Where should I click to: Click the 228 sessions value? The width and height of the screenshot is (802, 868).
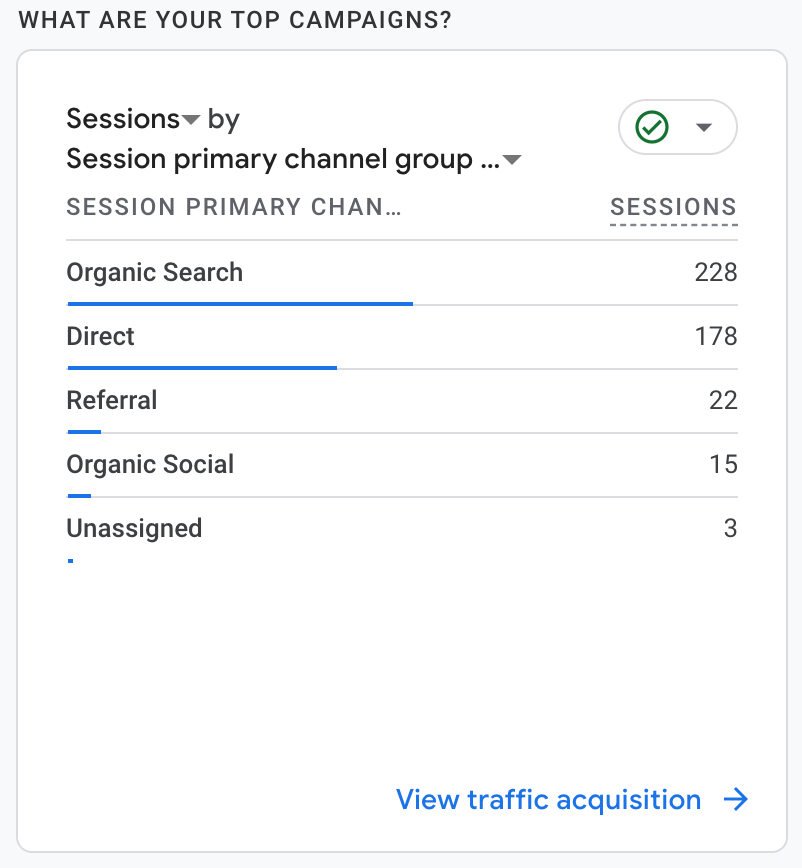(716, 272)
